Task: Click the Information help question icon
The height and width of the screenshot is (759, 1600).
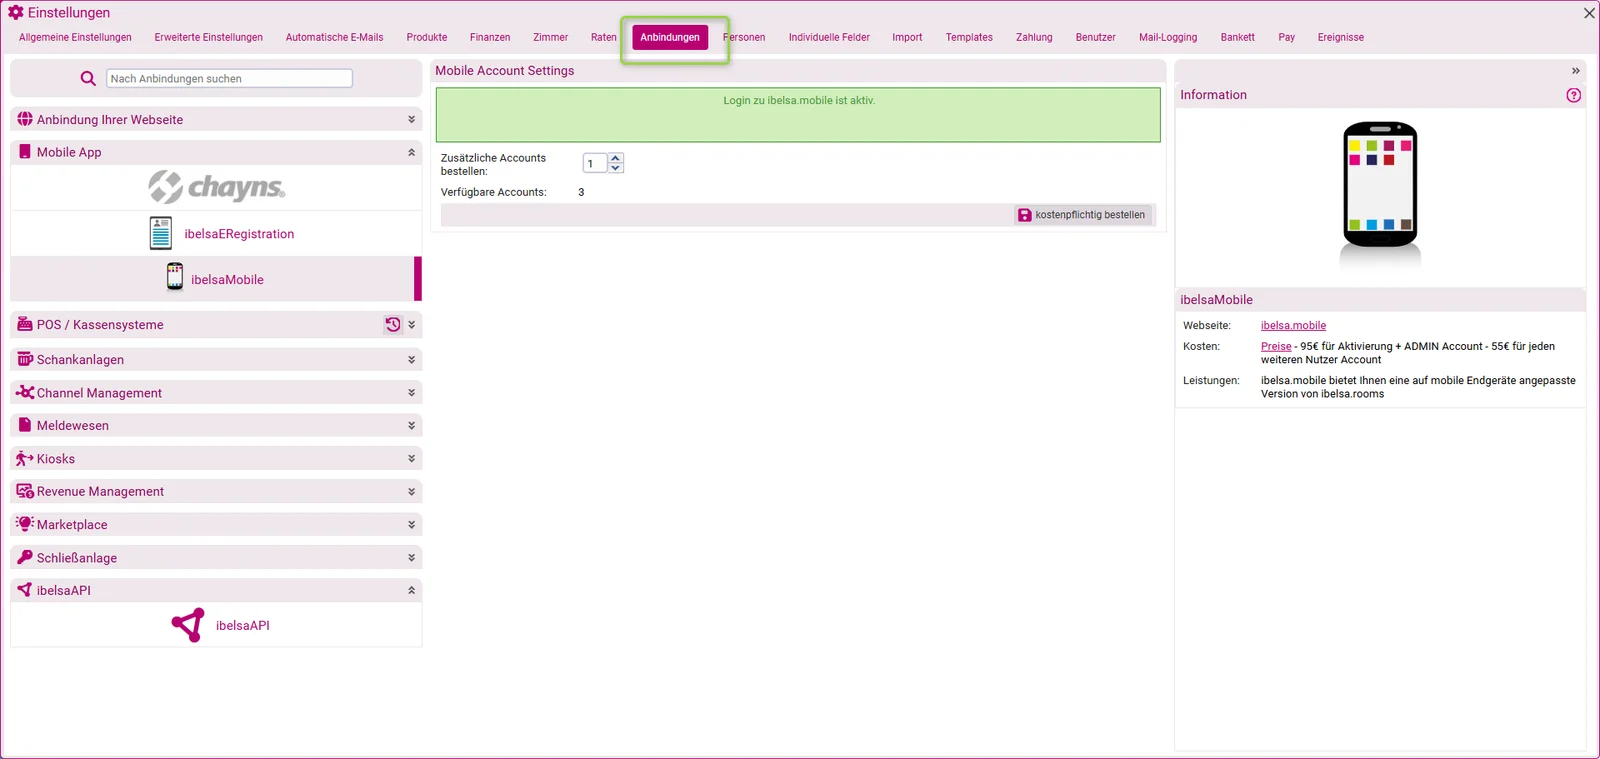Action: point(1574,95)
